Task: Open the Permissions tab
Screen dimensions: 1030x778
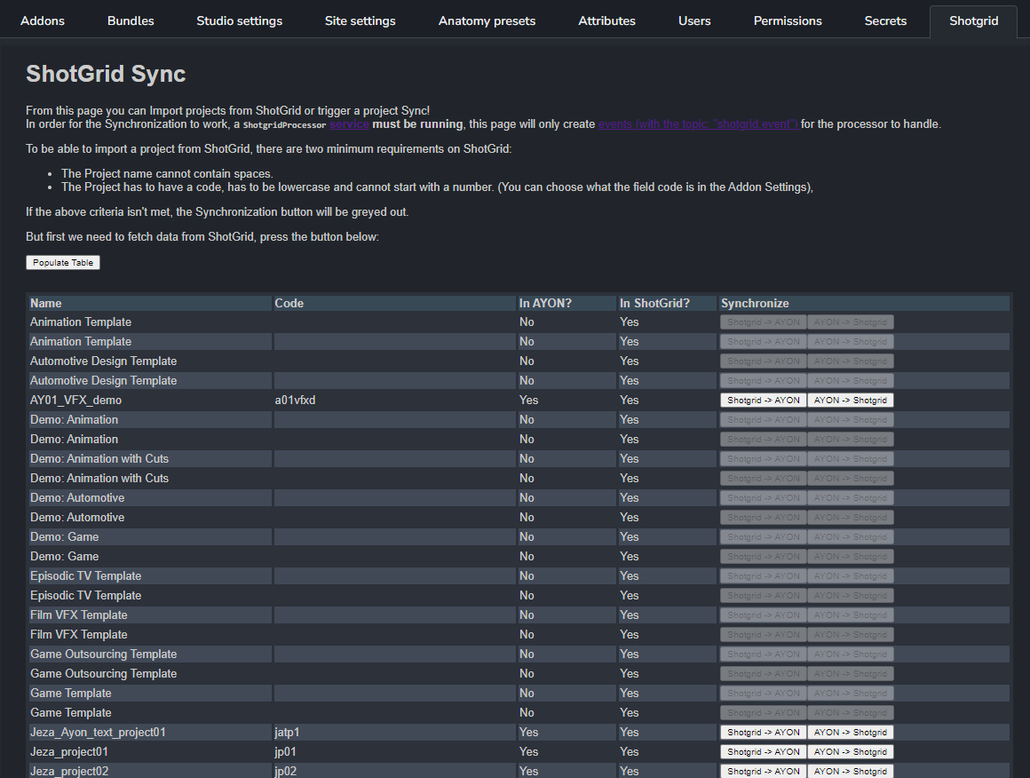Action: 788,21
